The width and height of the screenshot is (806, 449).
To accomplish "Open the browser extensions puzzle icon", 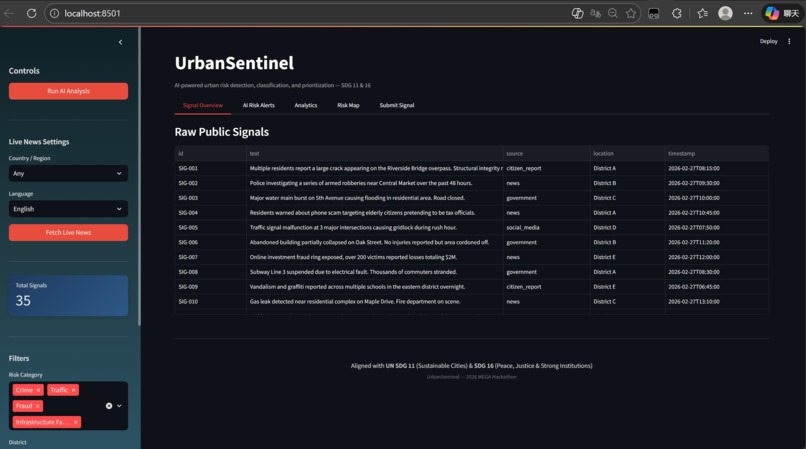I will click(x=676, y=13).
